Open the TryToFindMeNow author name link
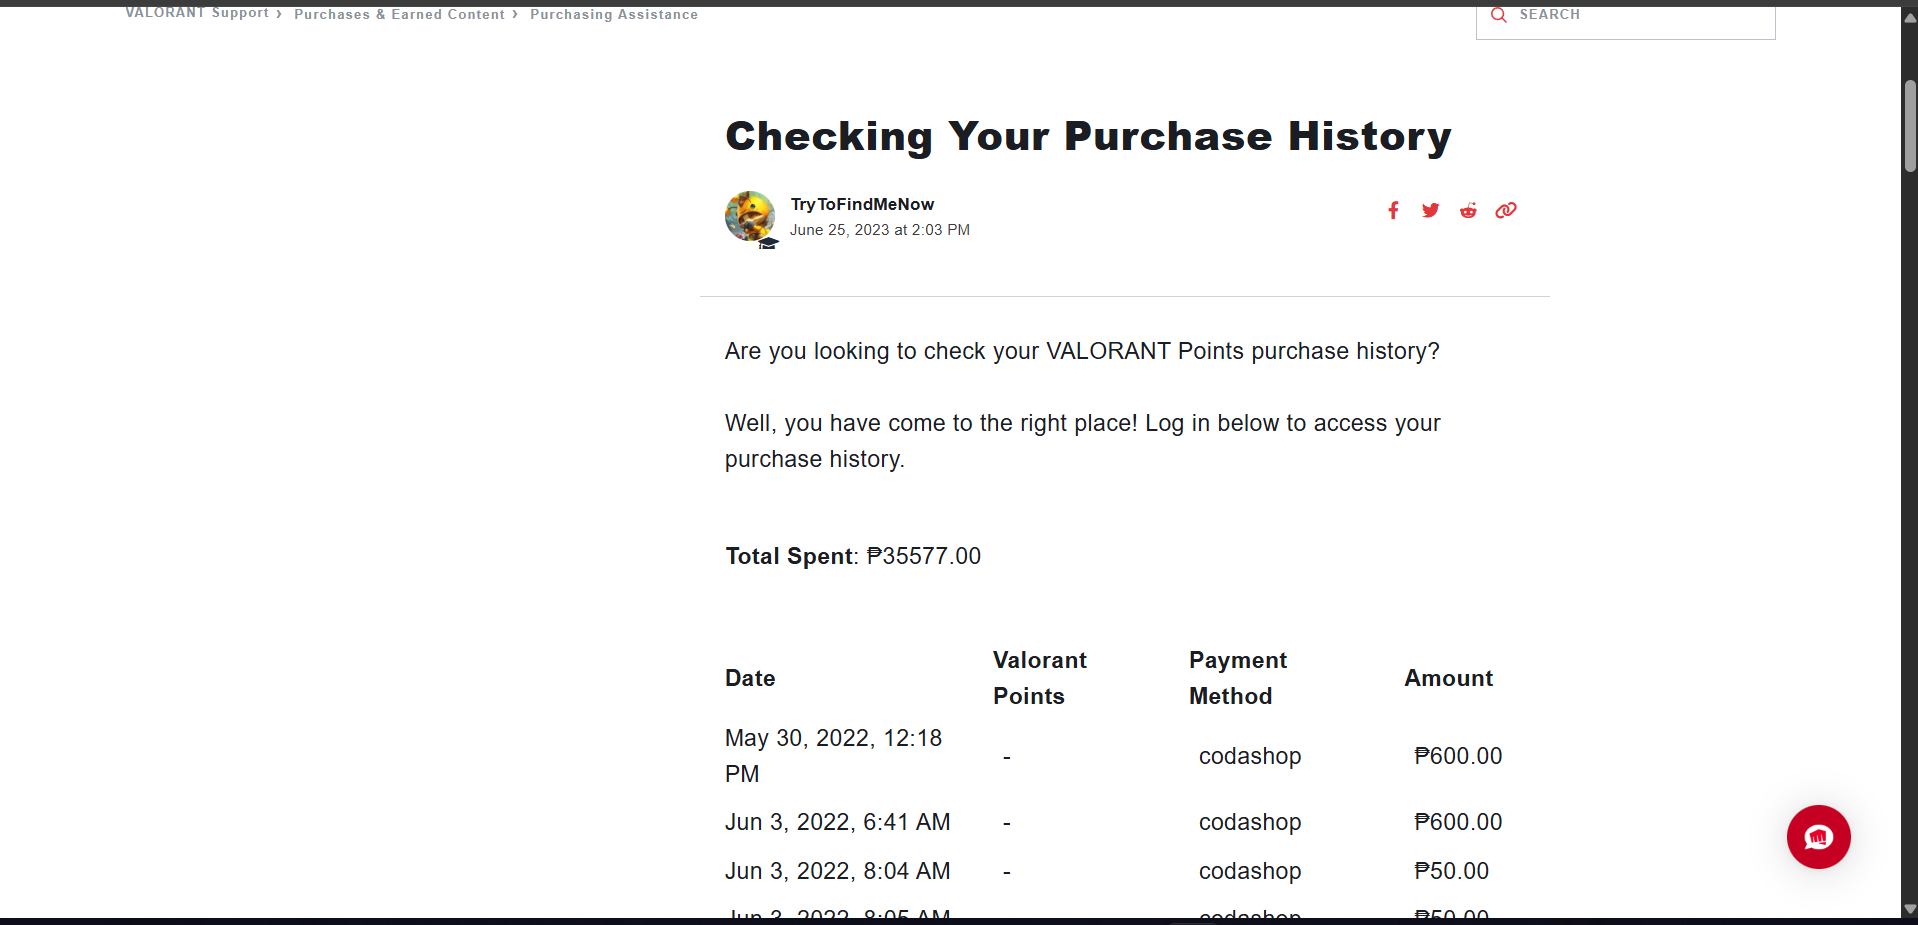Screen dimensions: 1918x925 tap(862, 204)
